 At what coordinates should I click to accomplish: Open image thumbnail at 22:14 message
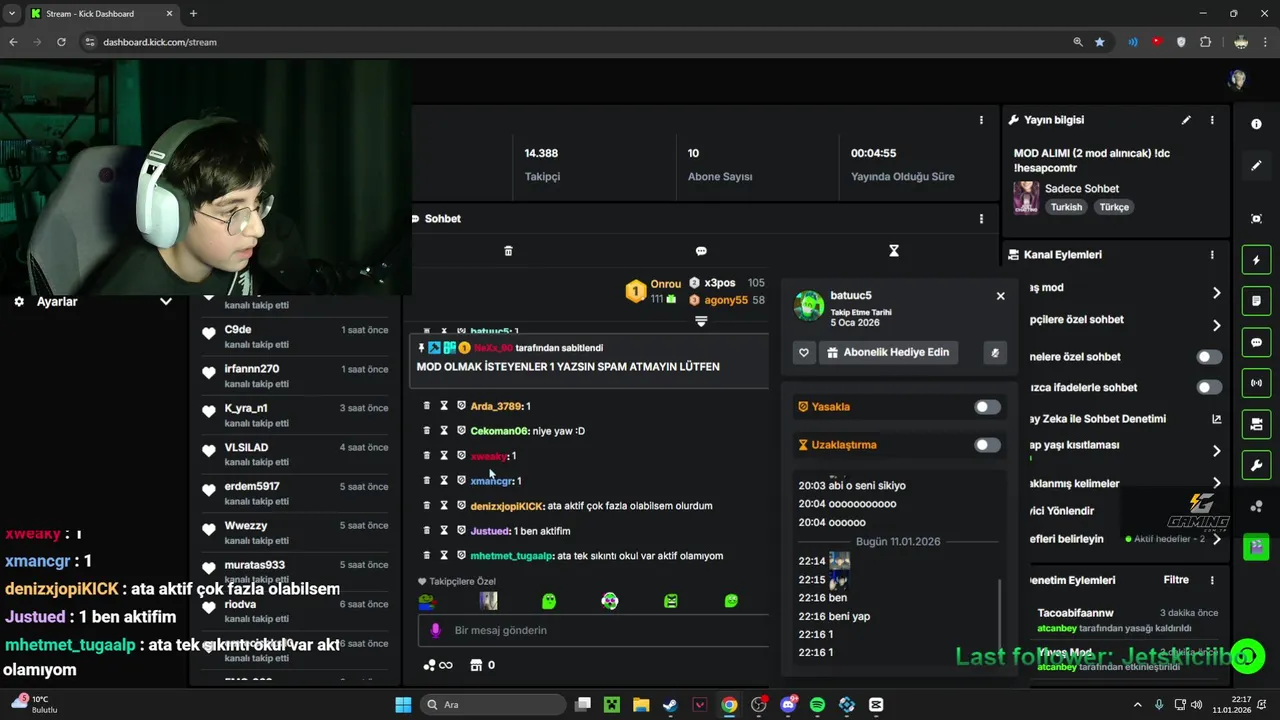[x=839, y=561]
